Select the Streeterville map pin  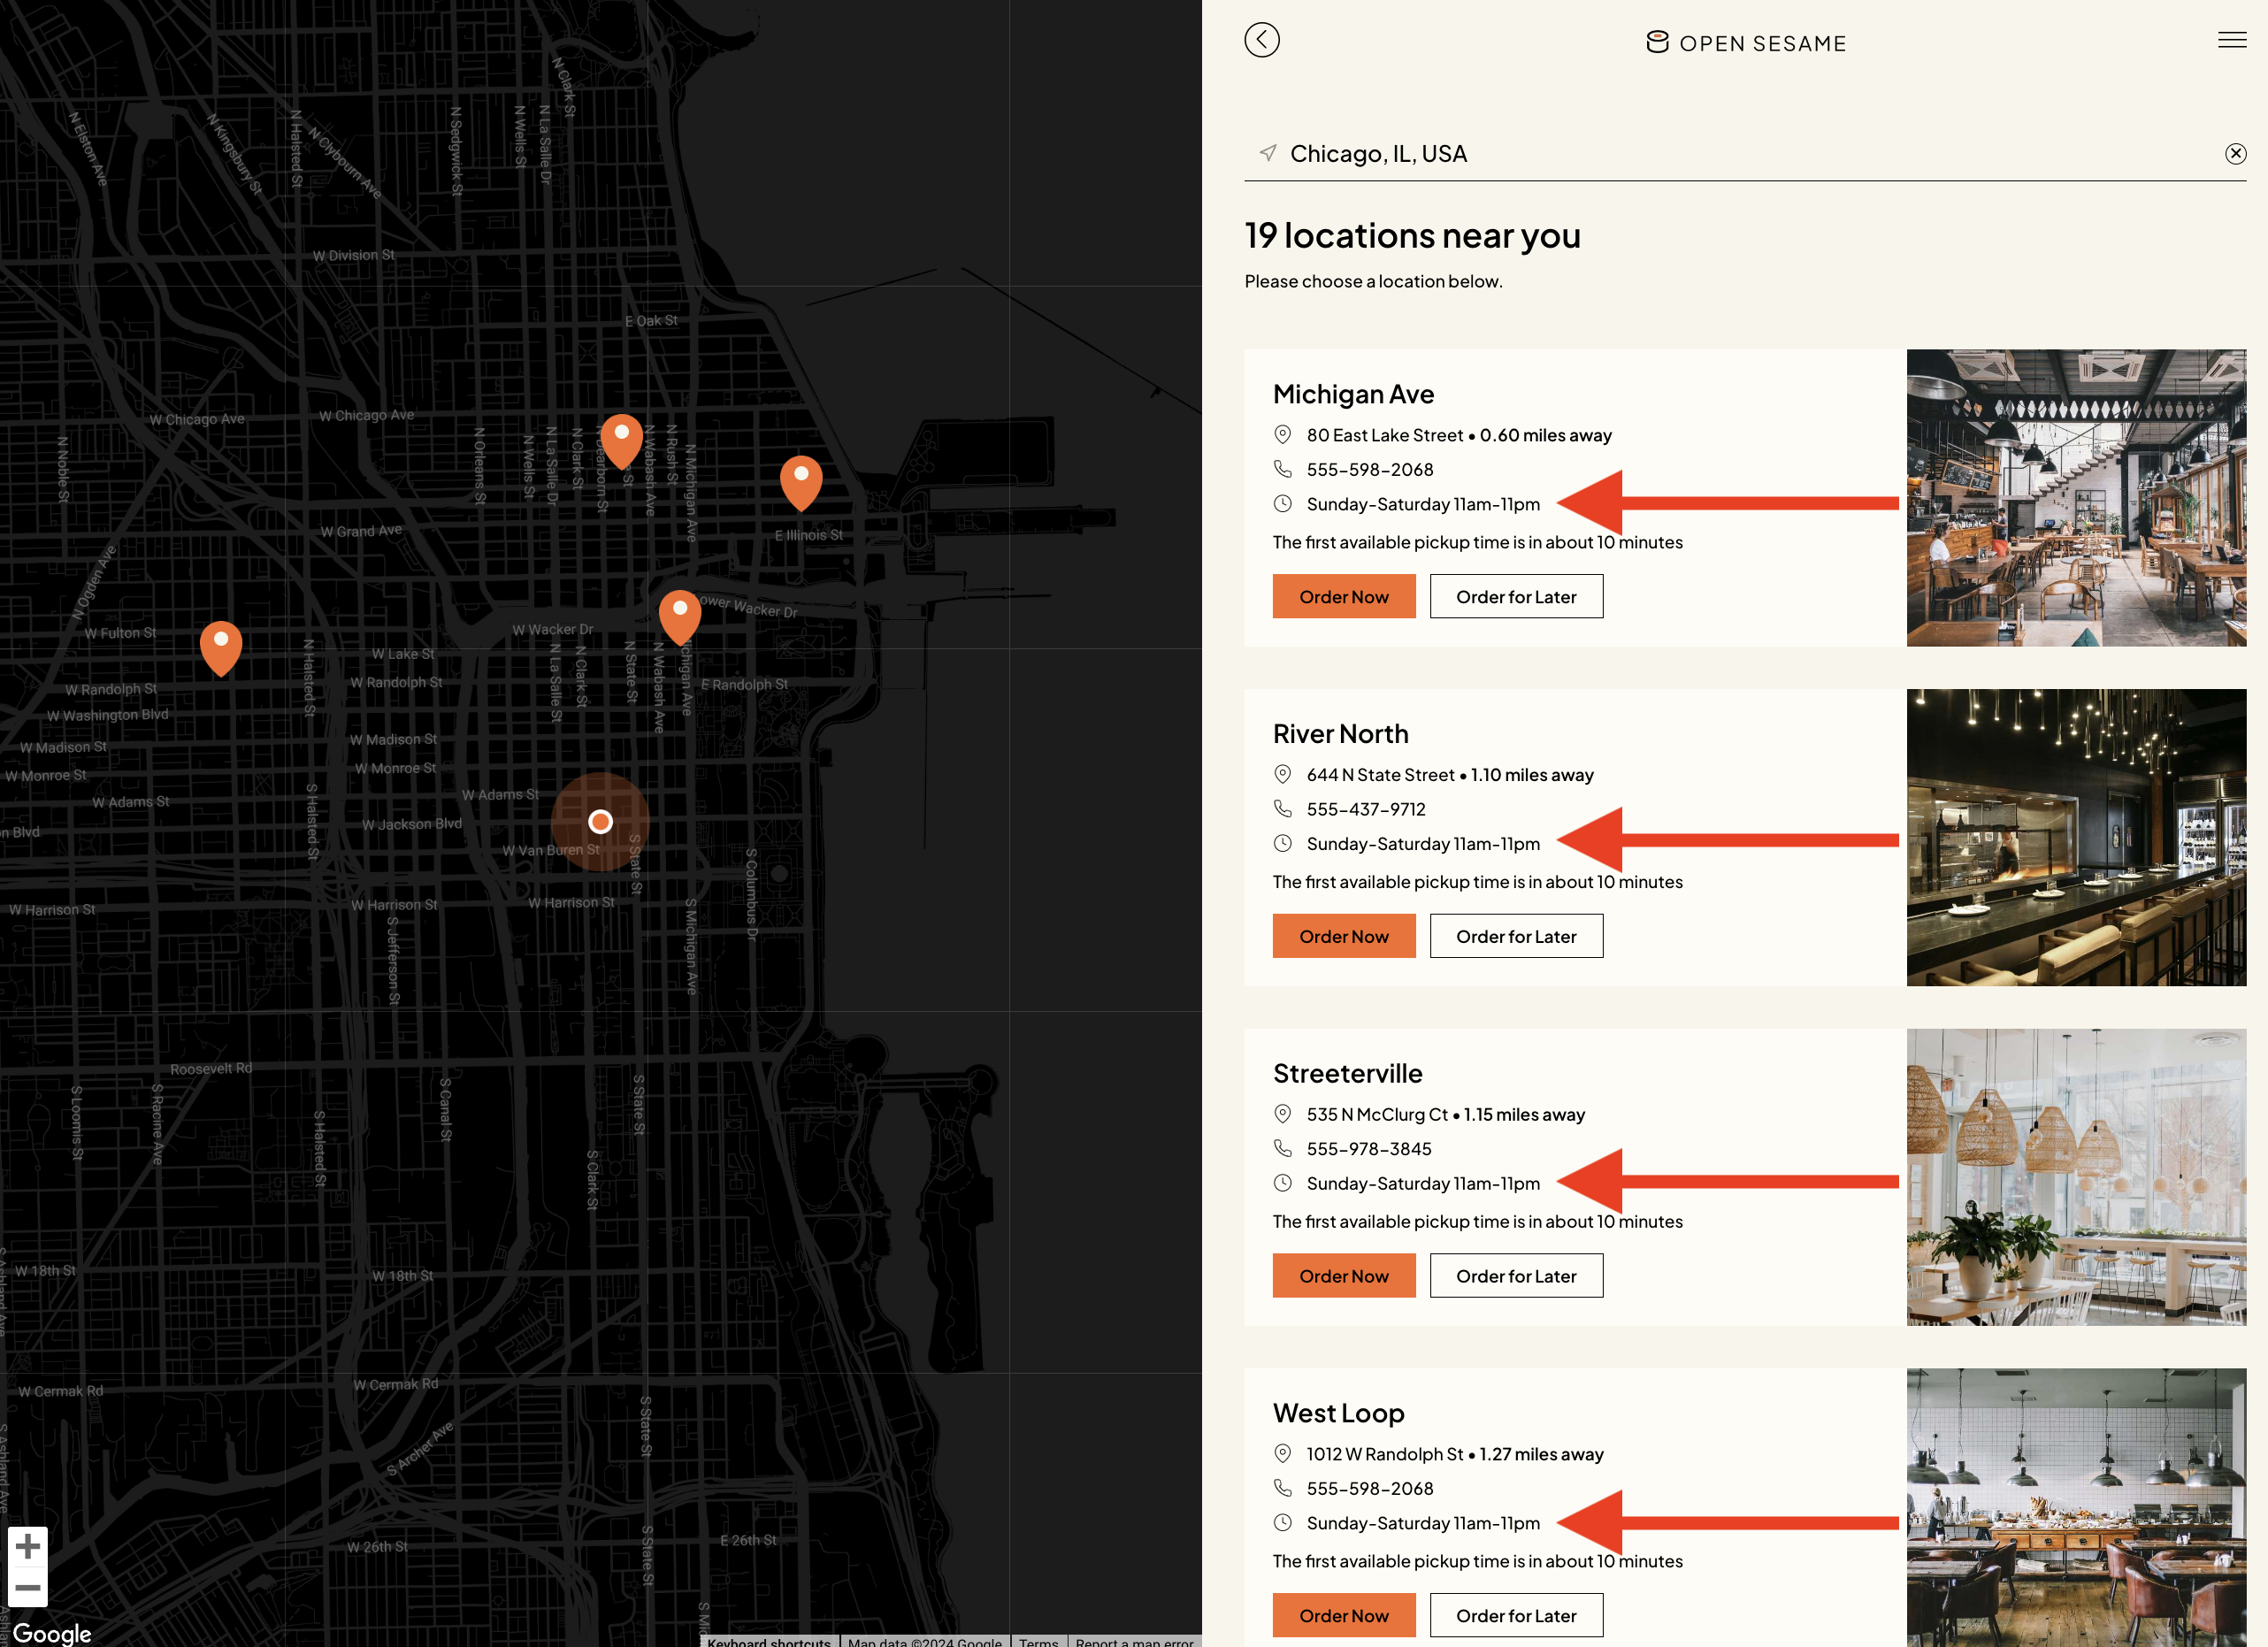pyautogui.click(x=801, y=482)
